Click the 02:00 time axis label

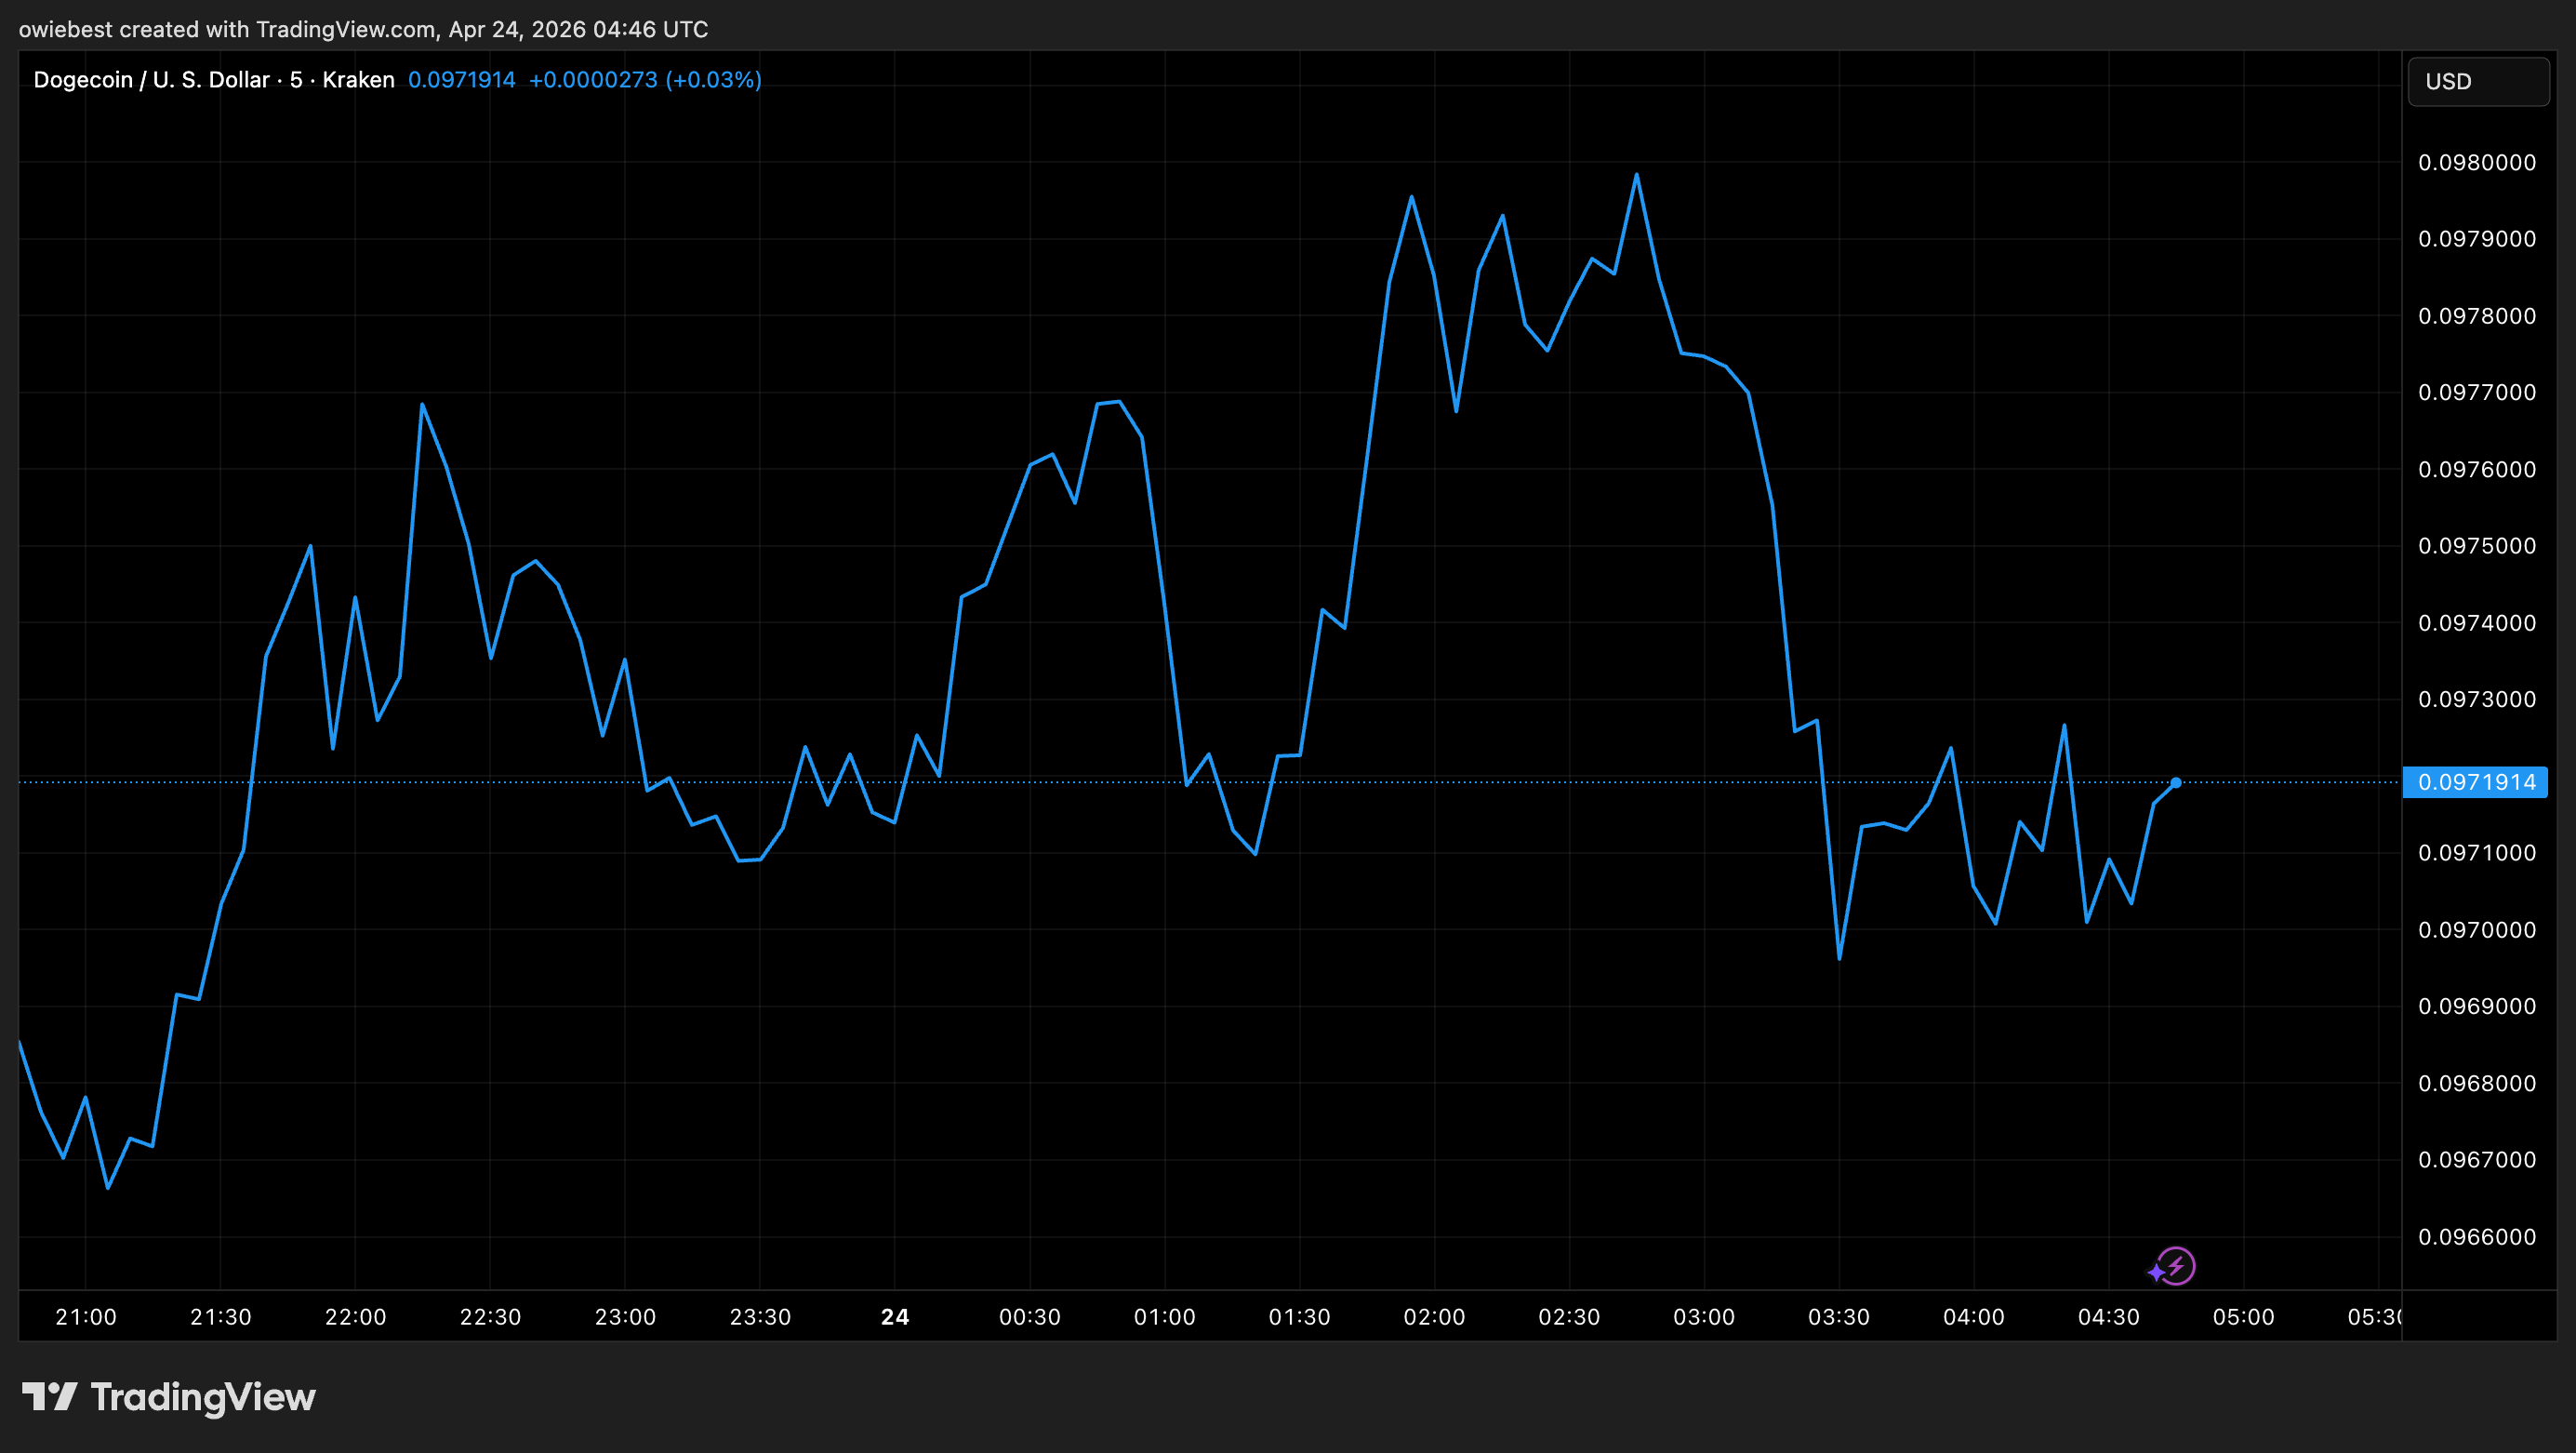click(1434, 1317)
